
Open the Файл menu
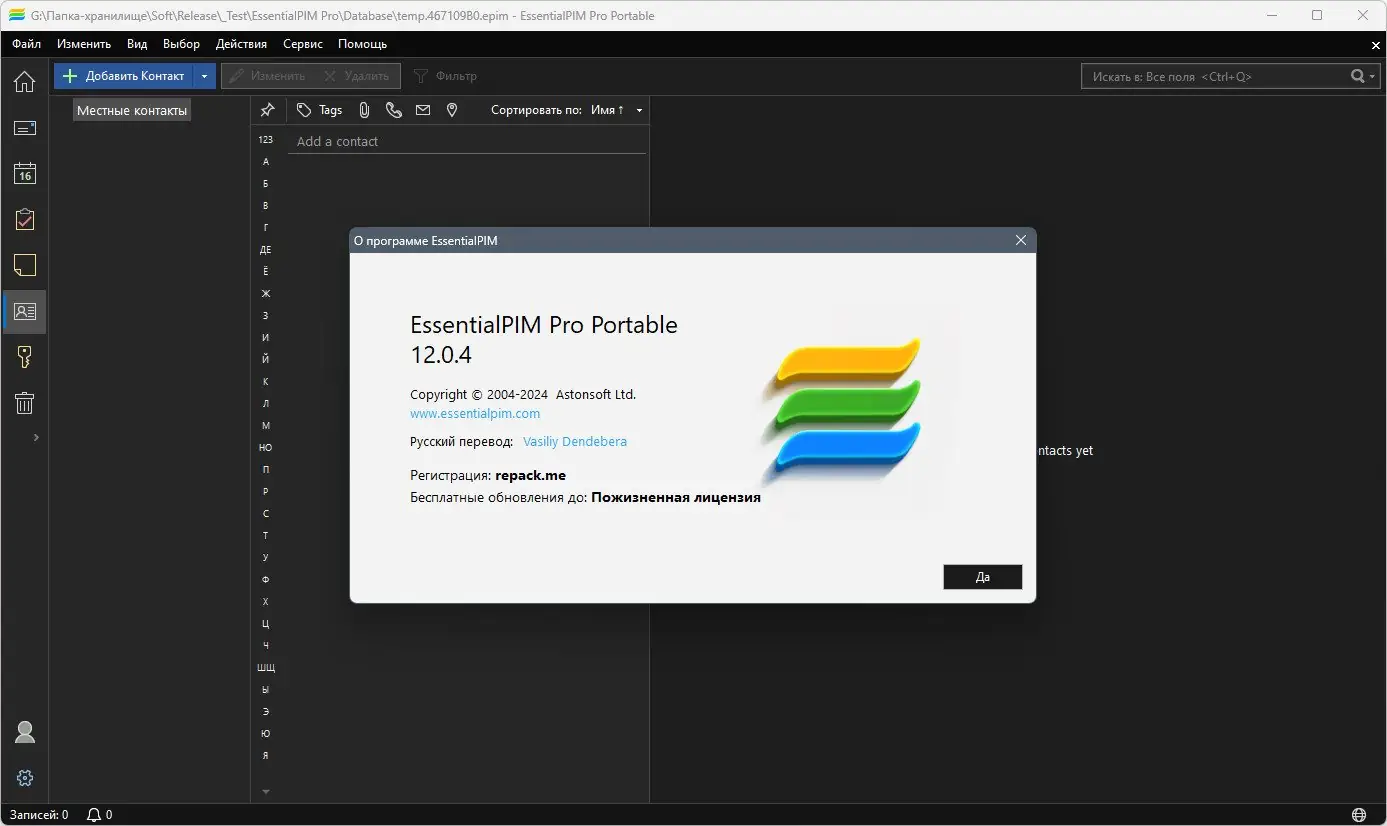(27, 44)
